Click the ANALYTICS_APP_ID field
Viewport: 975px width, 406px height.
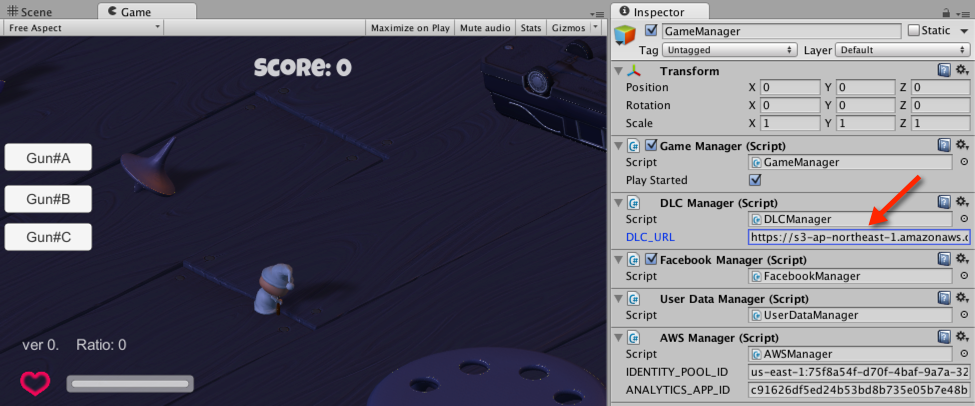click(x=859, y=390)
